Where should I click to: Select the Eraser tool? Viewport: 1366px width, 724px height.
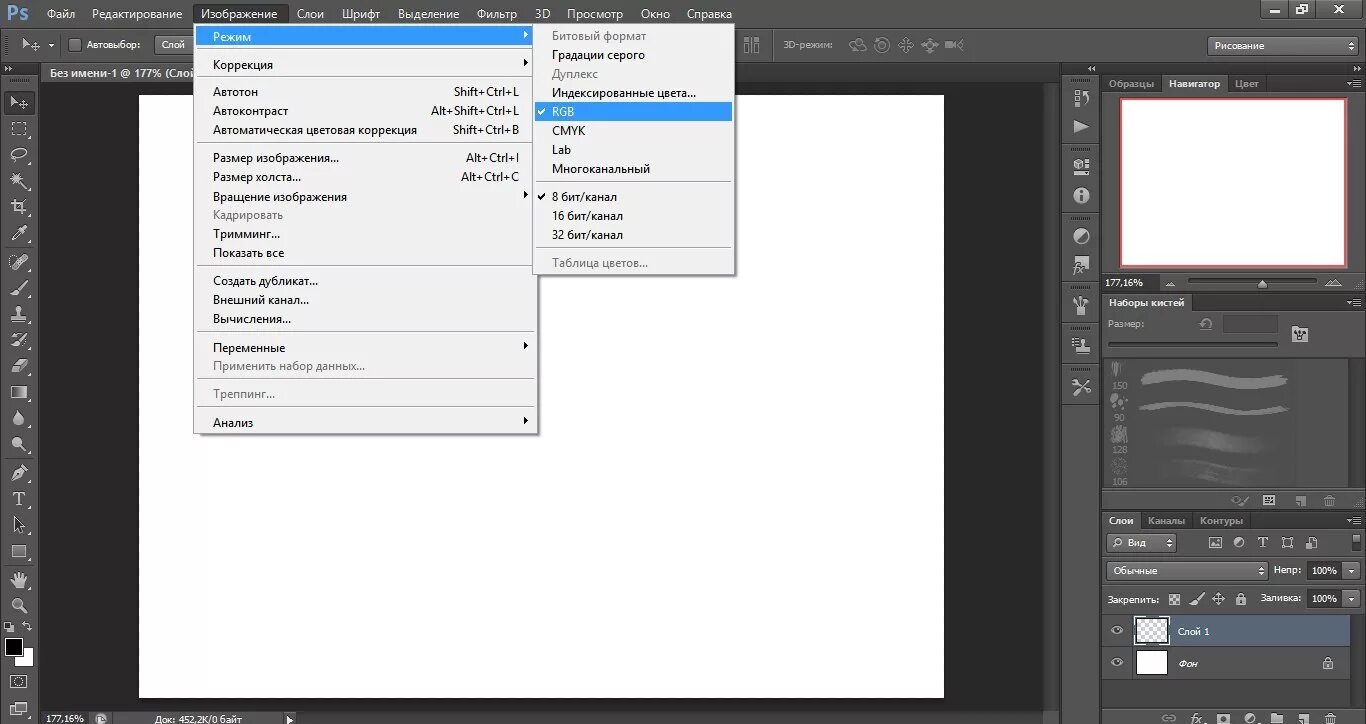tap(19, 366)
